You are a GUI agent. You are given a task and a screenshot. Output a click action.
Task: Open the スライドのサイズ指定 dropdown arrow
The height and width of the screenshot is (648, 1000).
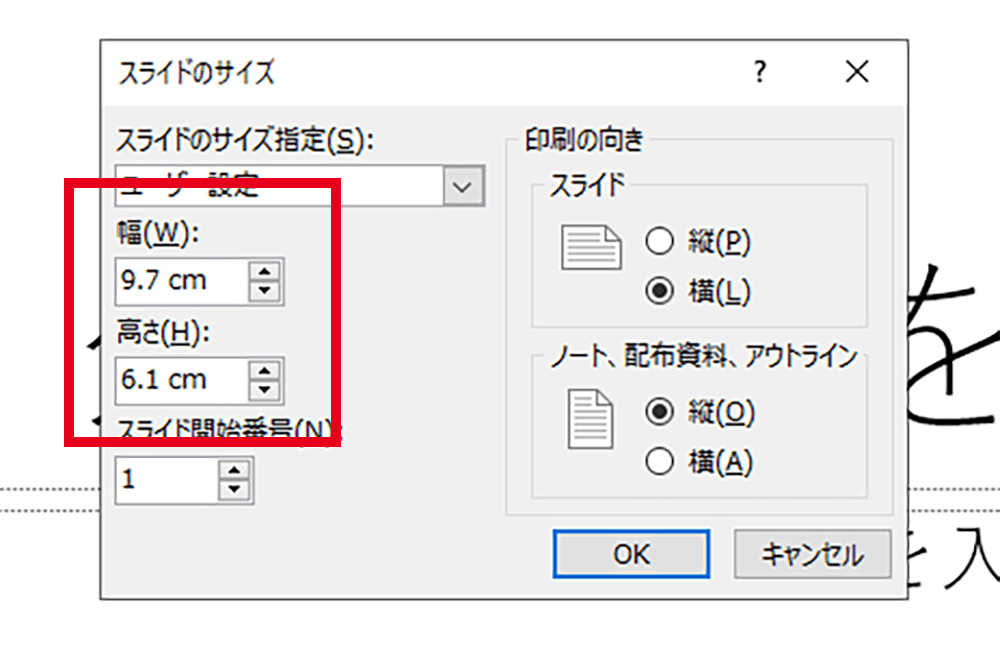tap(461, 187)
